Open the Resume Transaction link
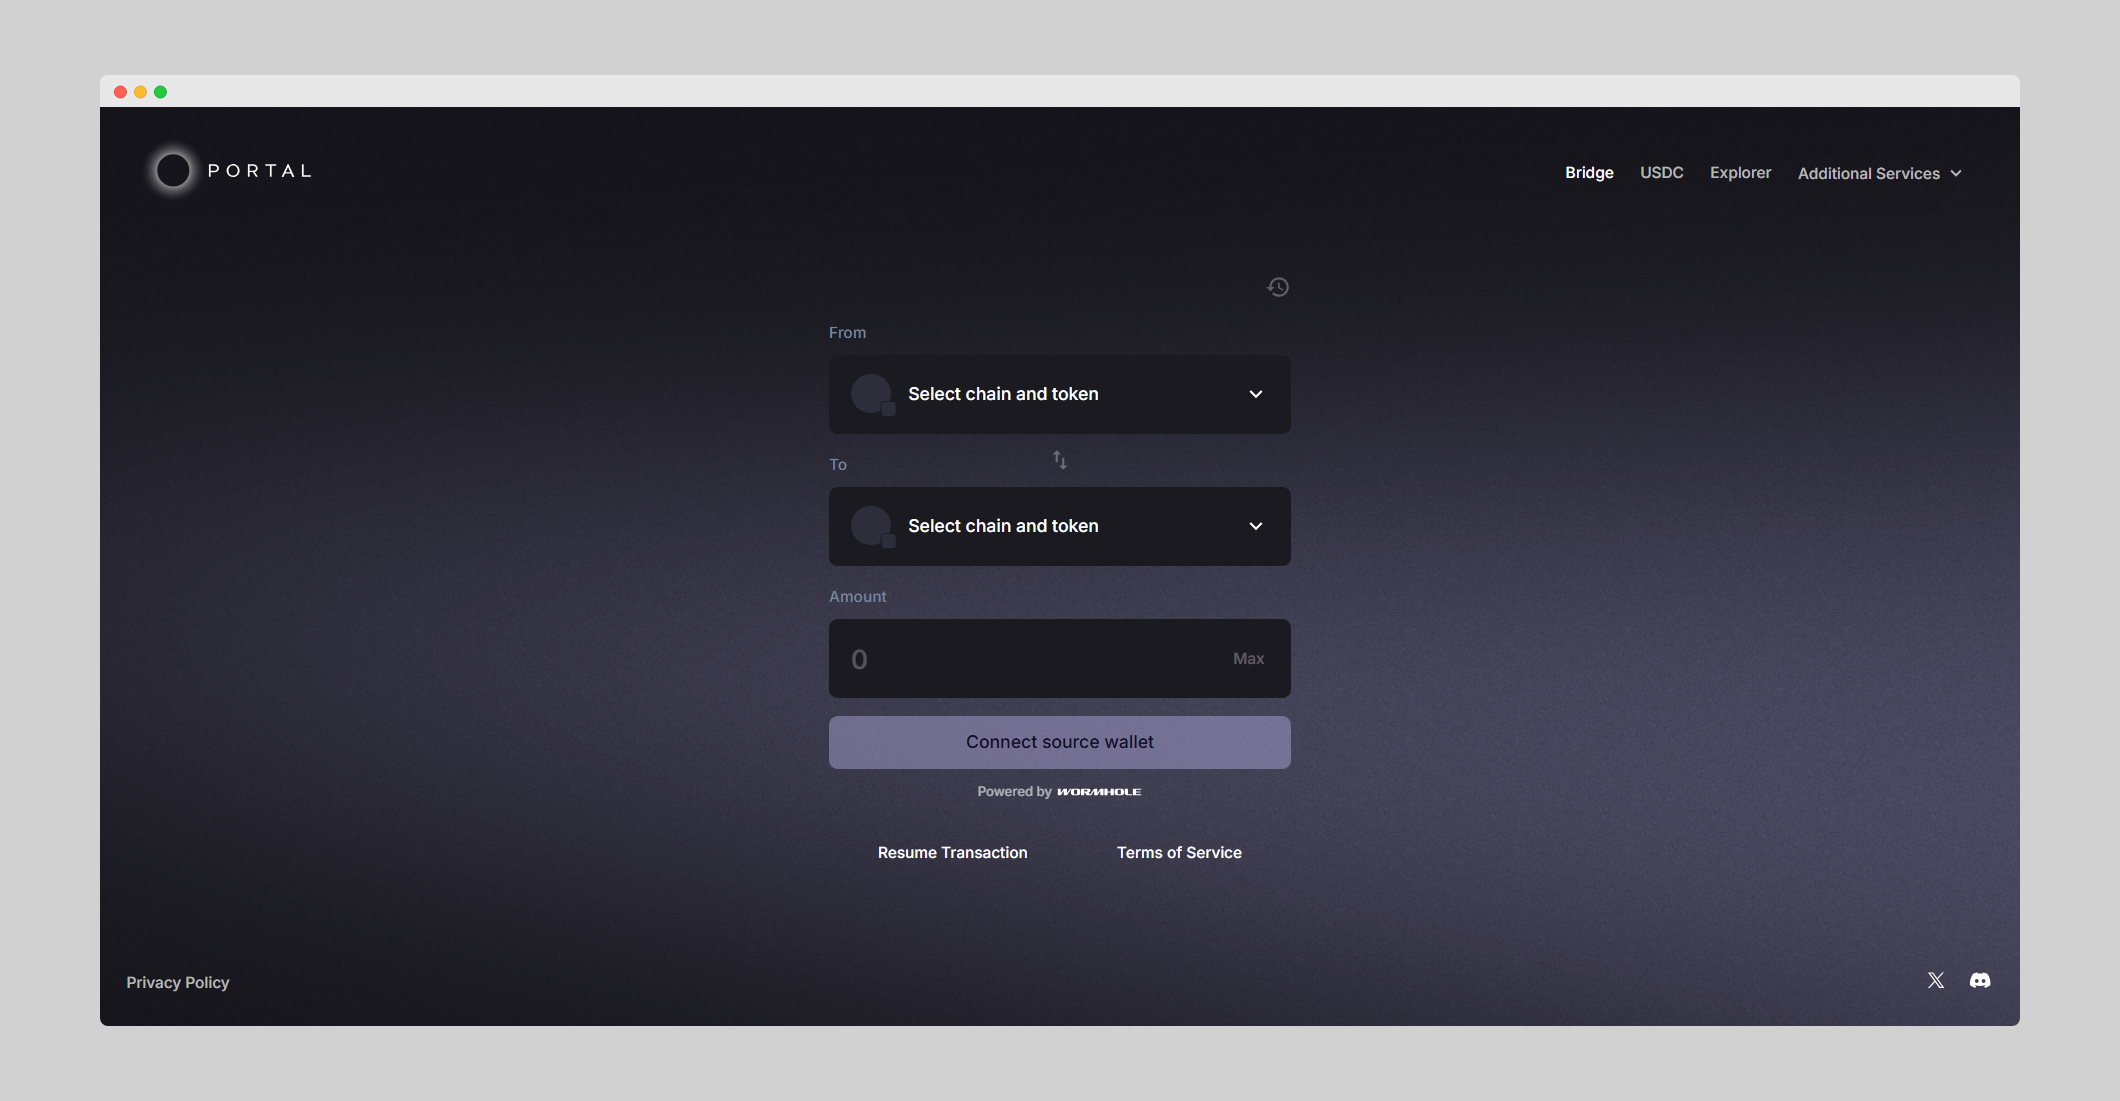Image resolution: width=2120 pixels, height=1101 pixels. pyautogui.click(x=952, y=853)
